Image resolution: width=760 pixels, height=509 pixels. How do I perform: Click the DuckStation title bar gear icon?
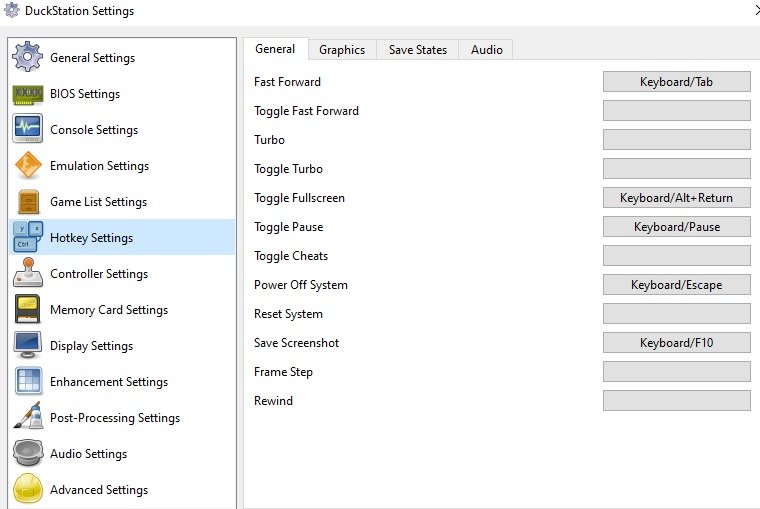click(x=12, y=10)
